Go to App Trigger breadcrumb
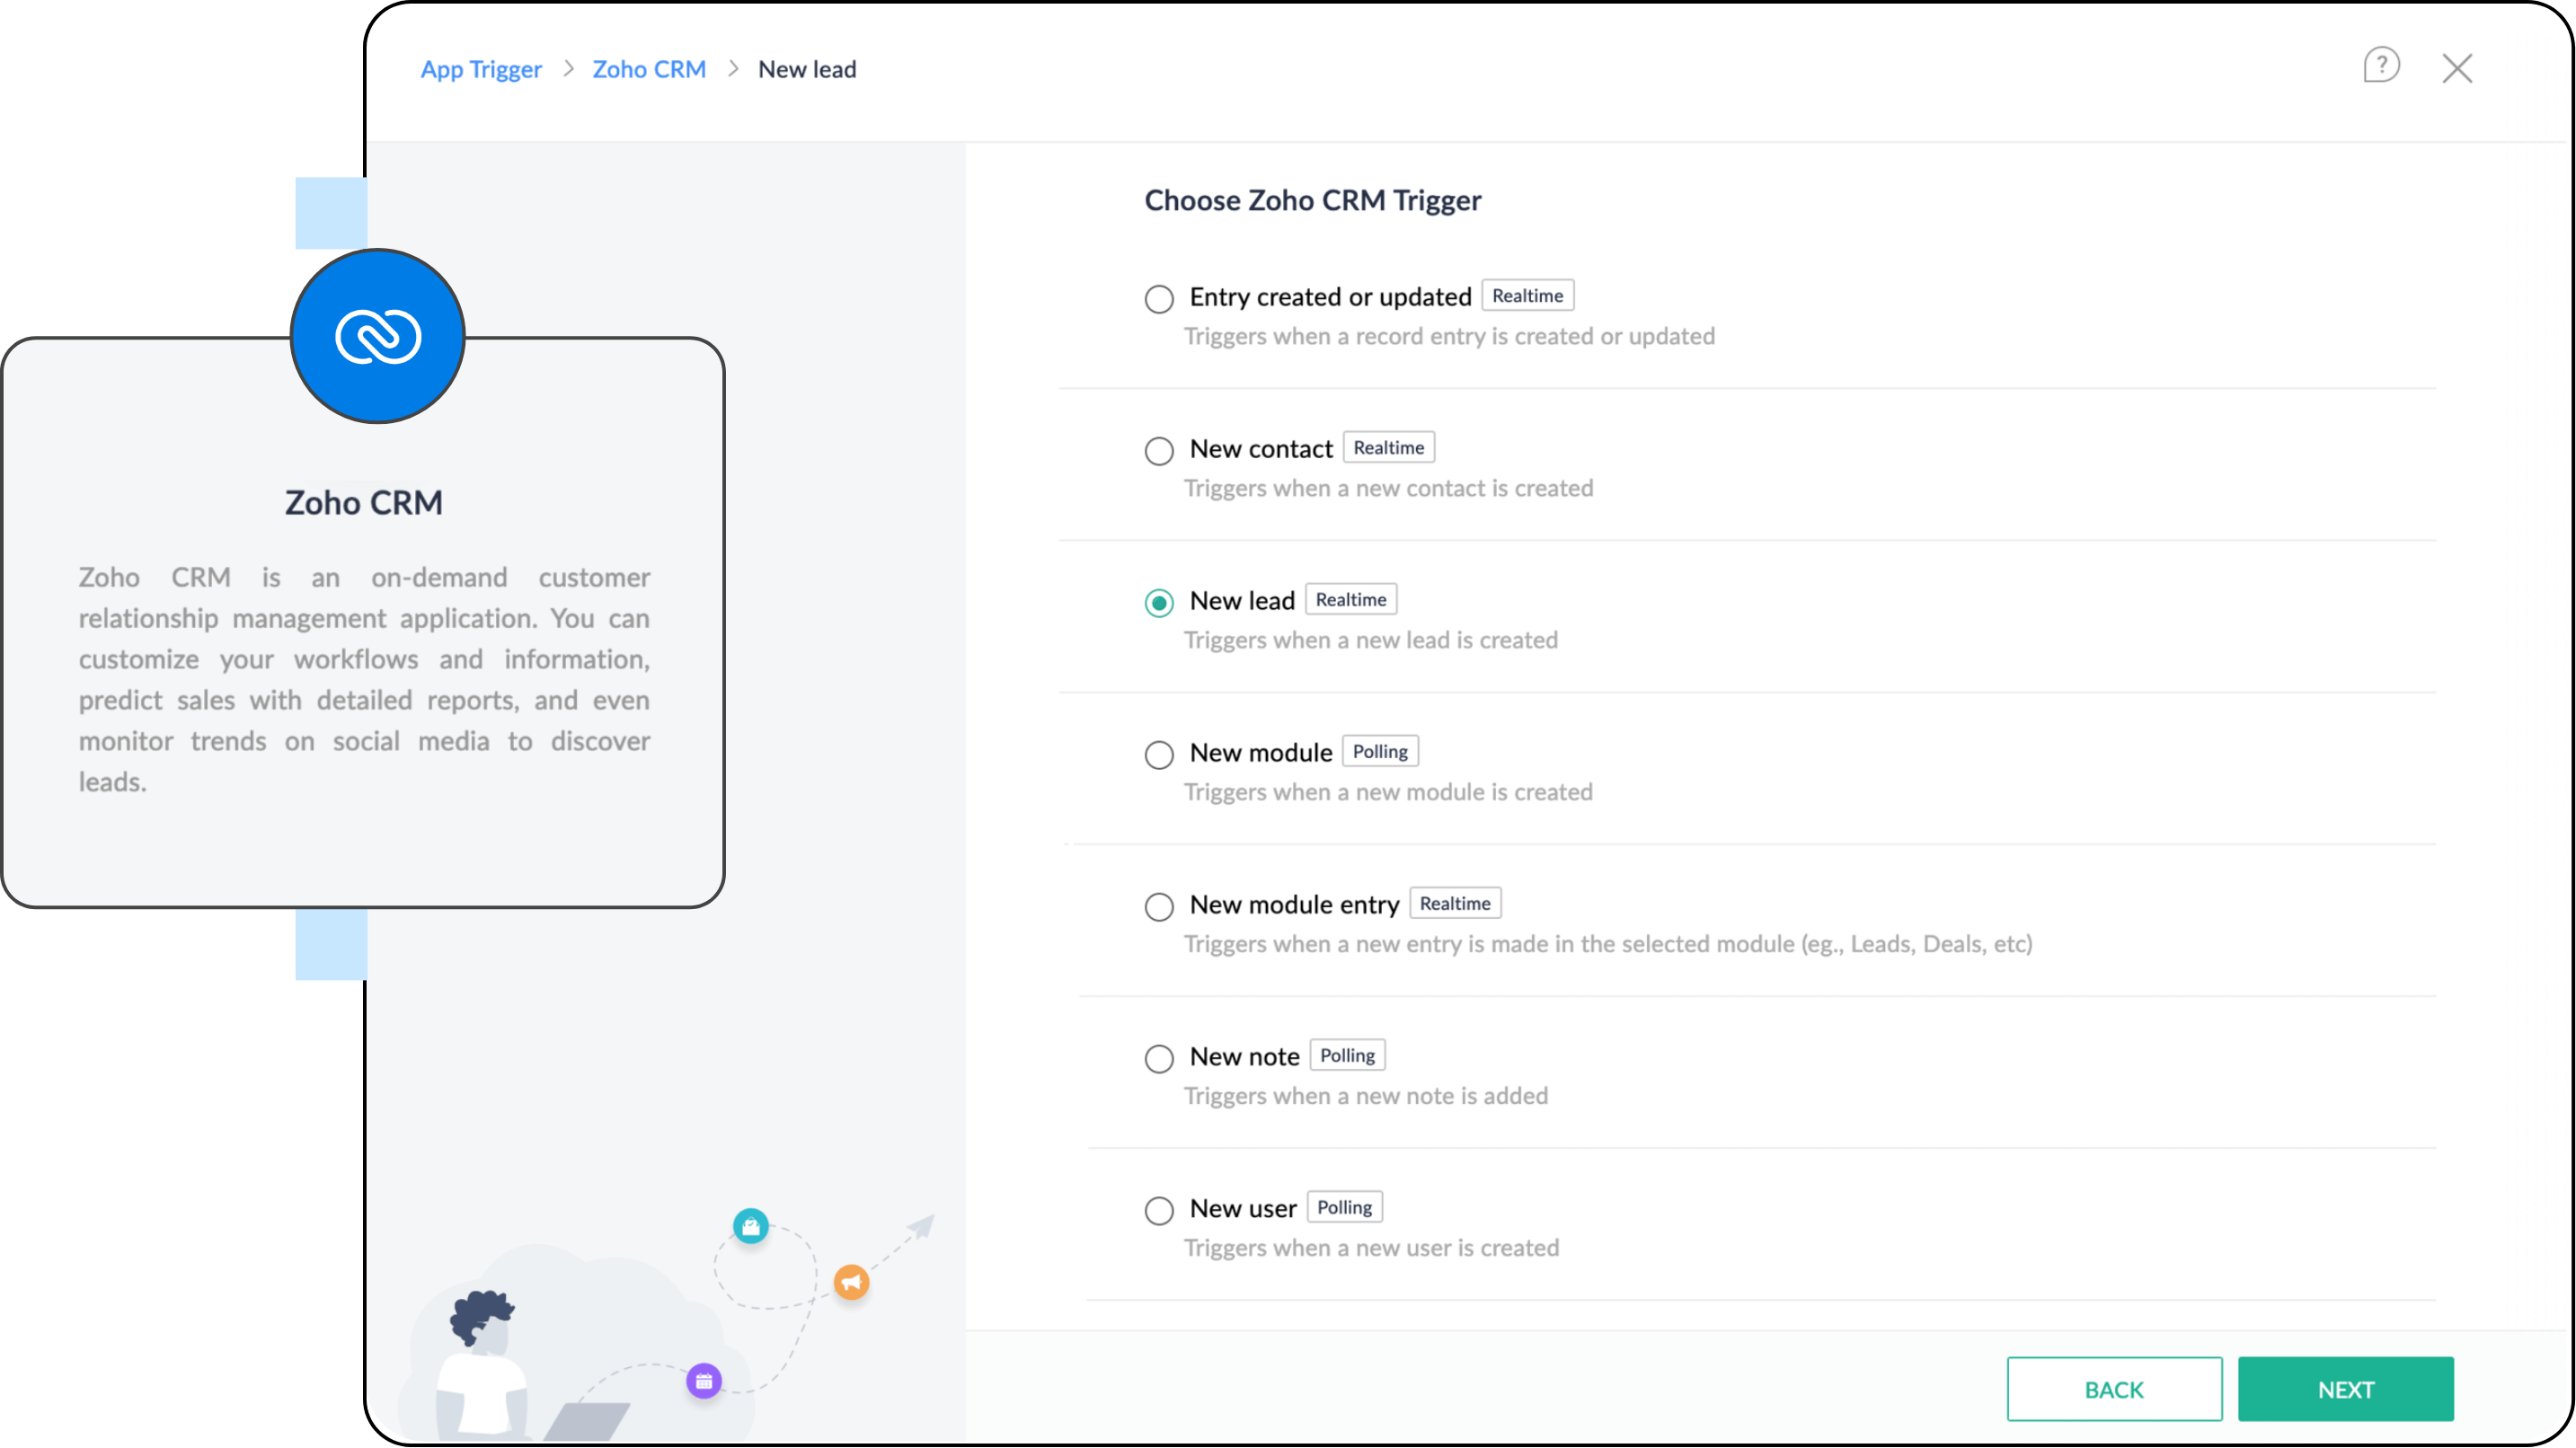The width and height of the screenshot is (2576, 1448). (x=481, y=69)
